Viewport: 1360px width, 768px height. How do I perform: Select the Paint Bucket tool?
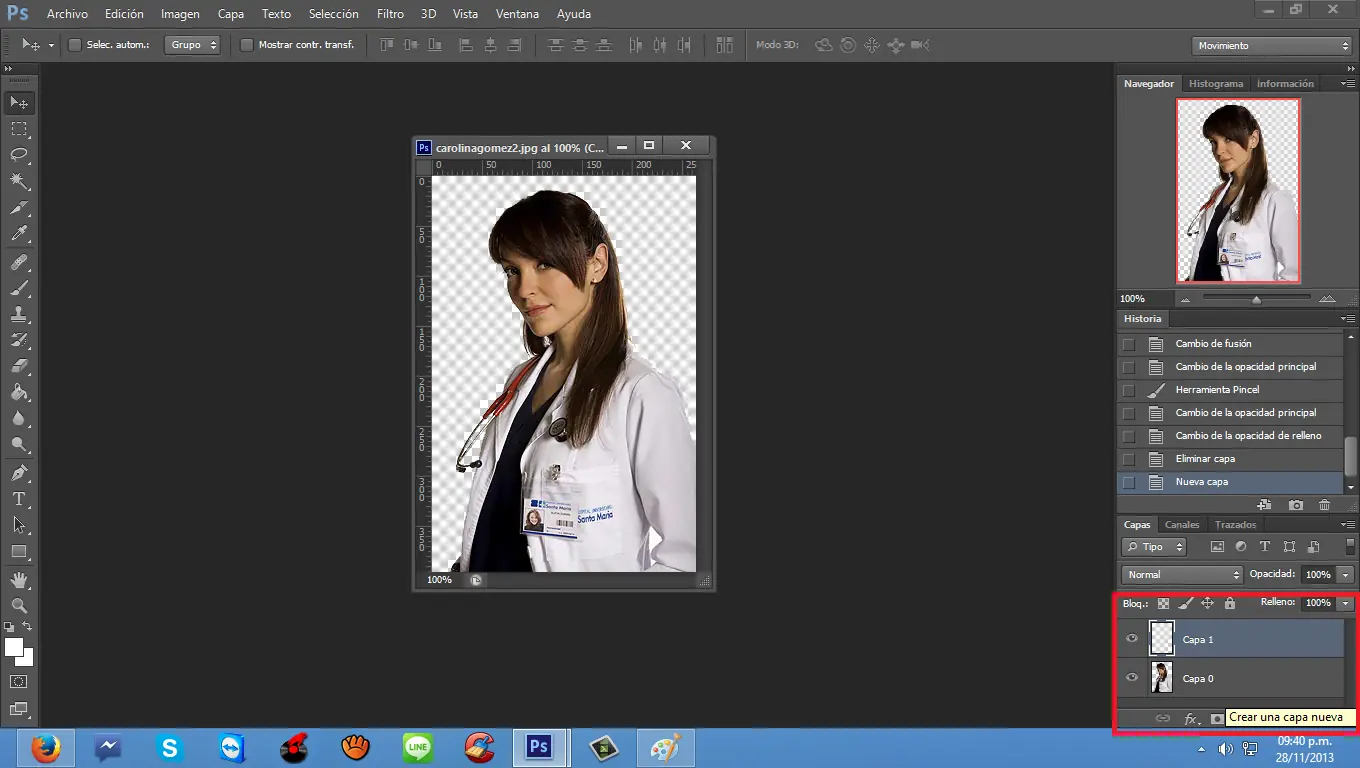click(x=19, y=392)
